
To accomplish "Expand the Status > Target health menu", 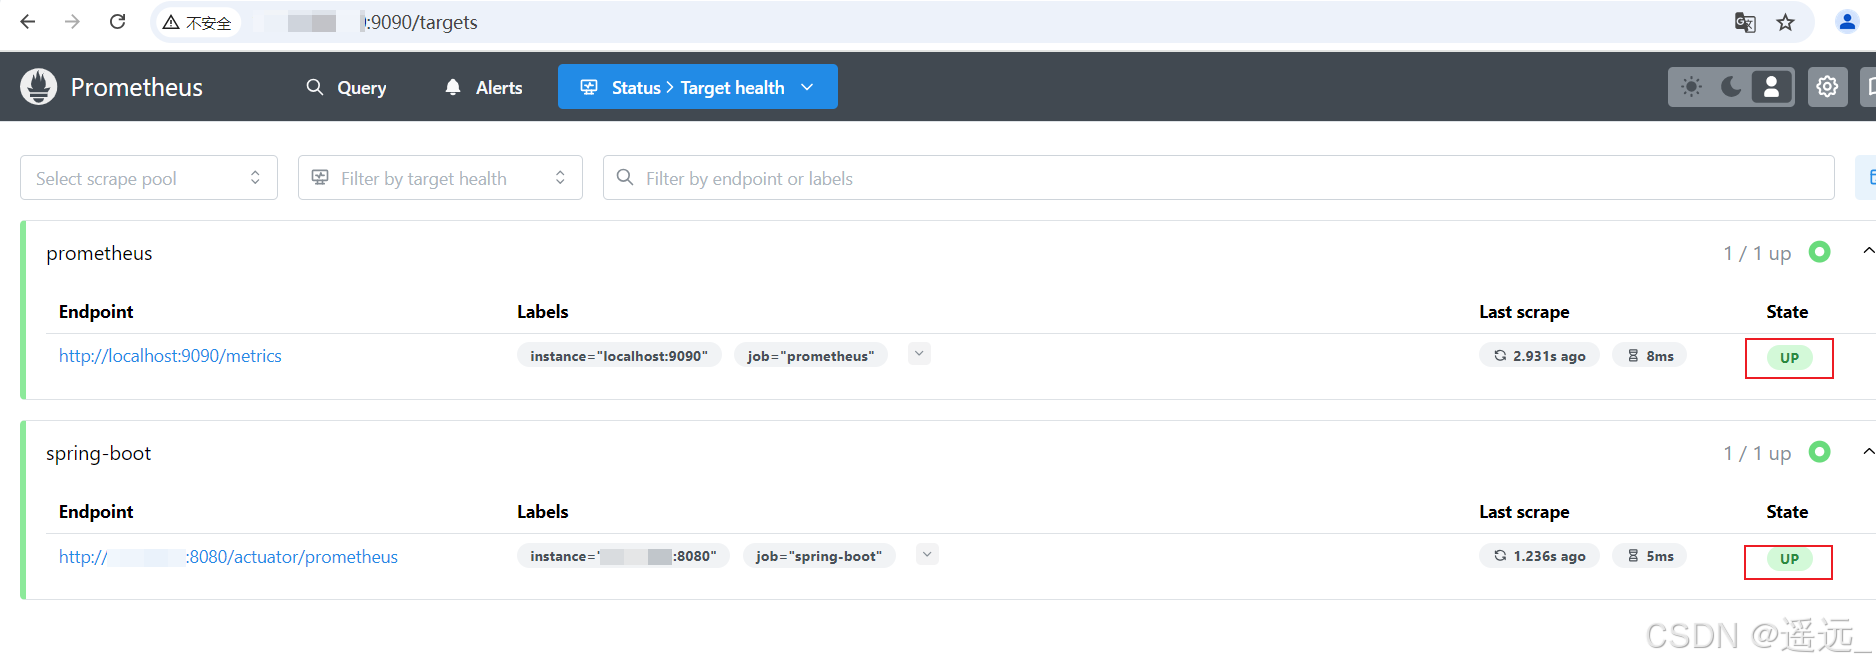I will (698, 87).
